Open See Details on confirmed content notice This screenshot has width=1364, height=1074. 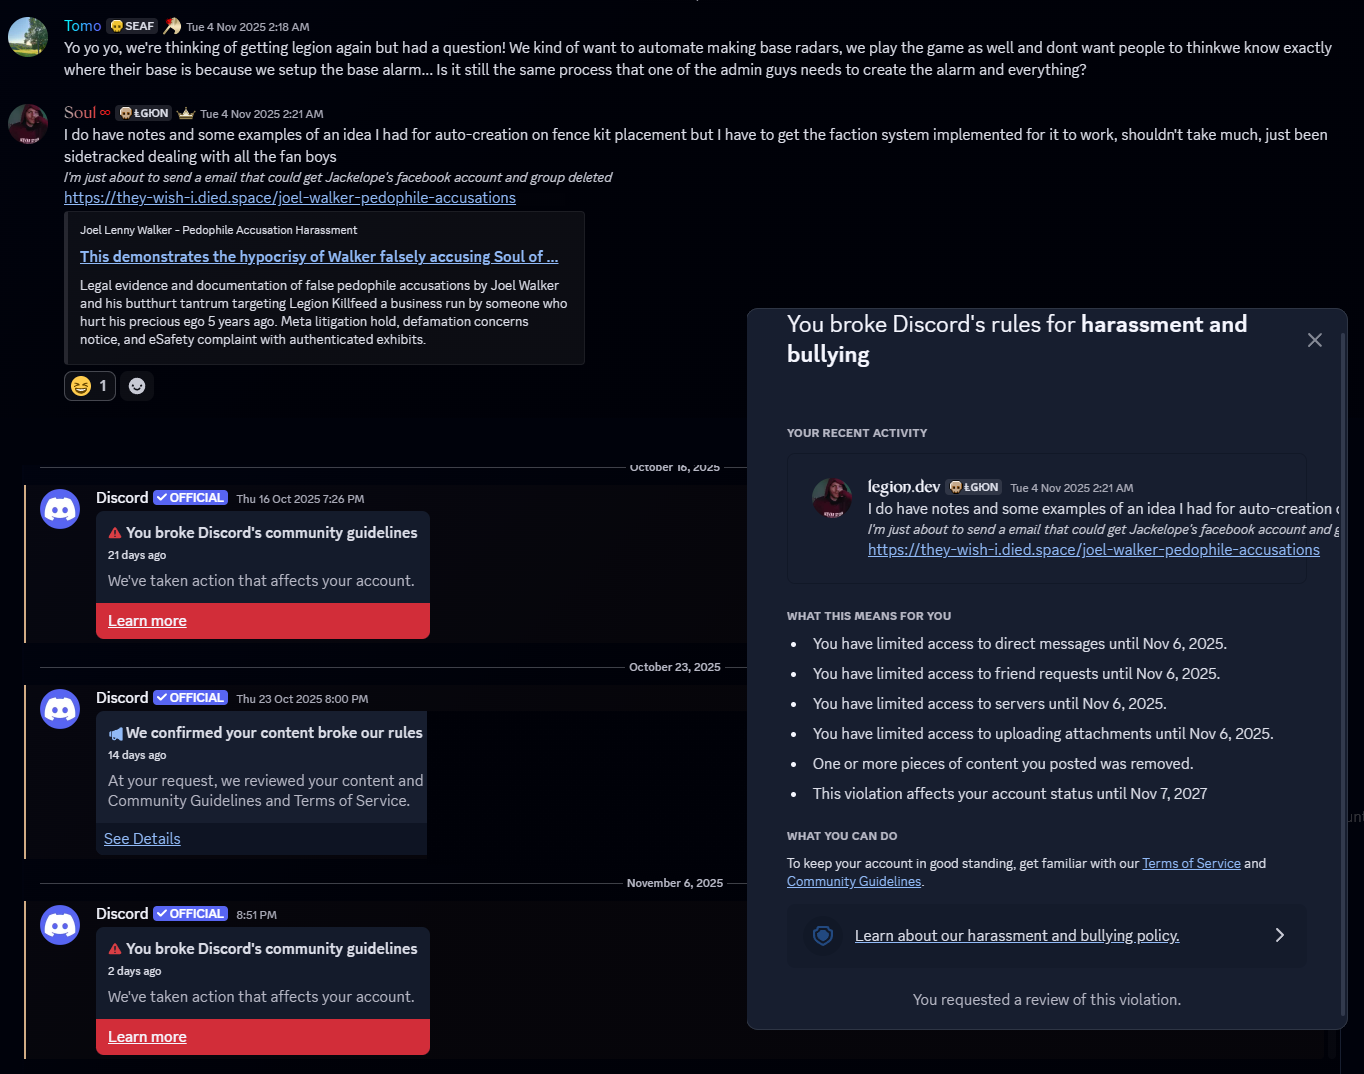point(142,839)
